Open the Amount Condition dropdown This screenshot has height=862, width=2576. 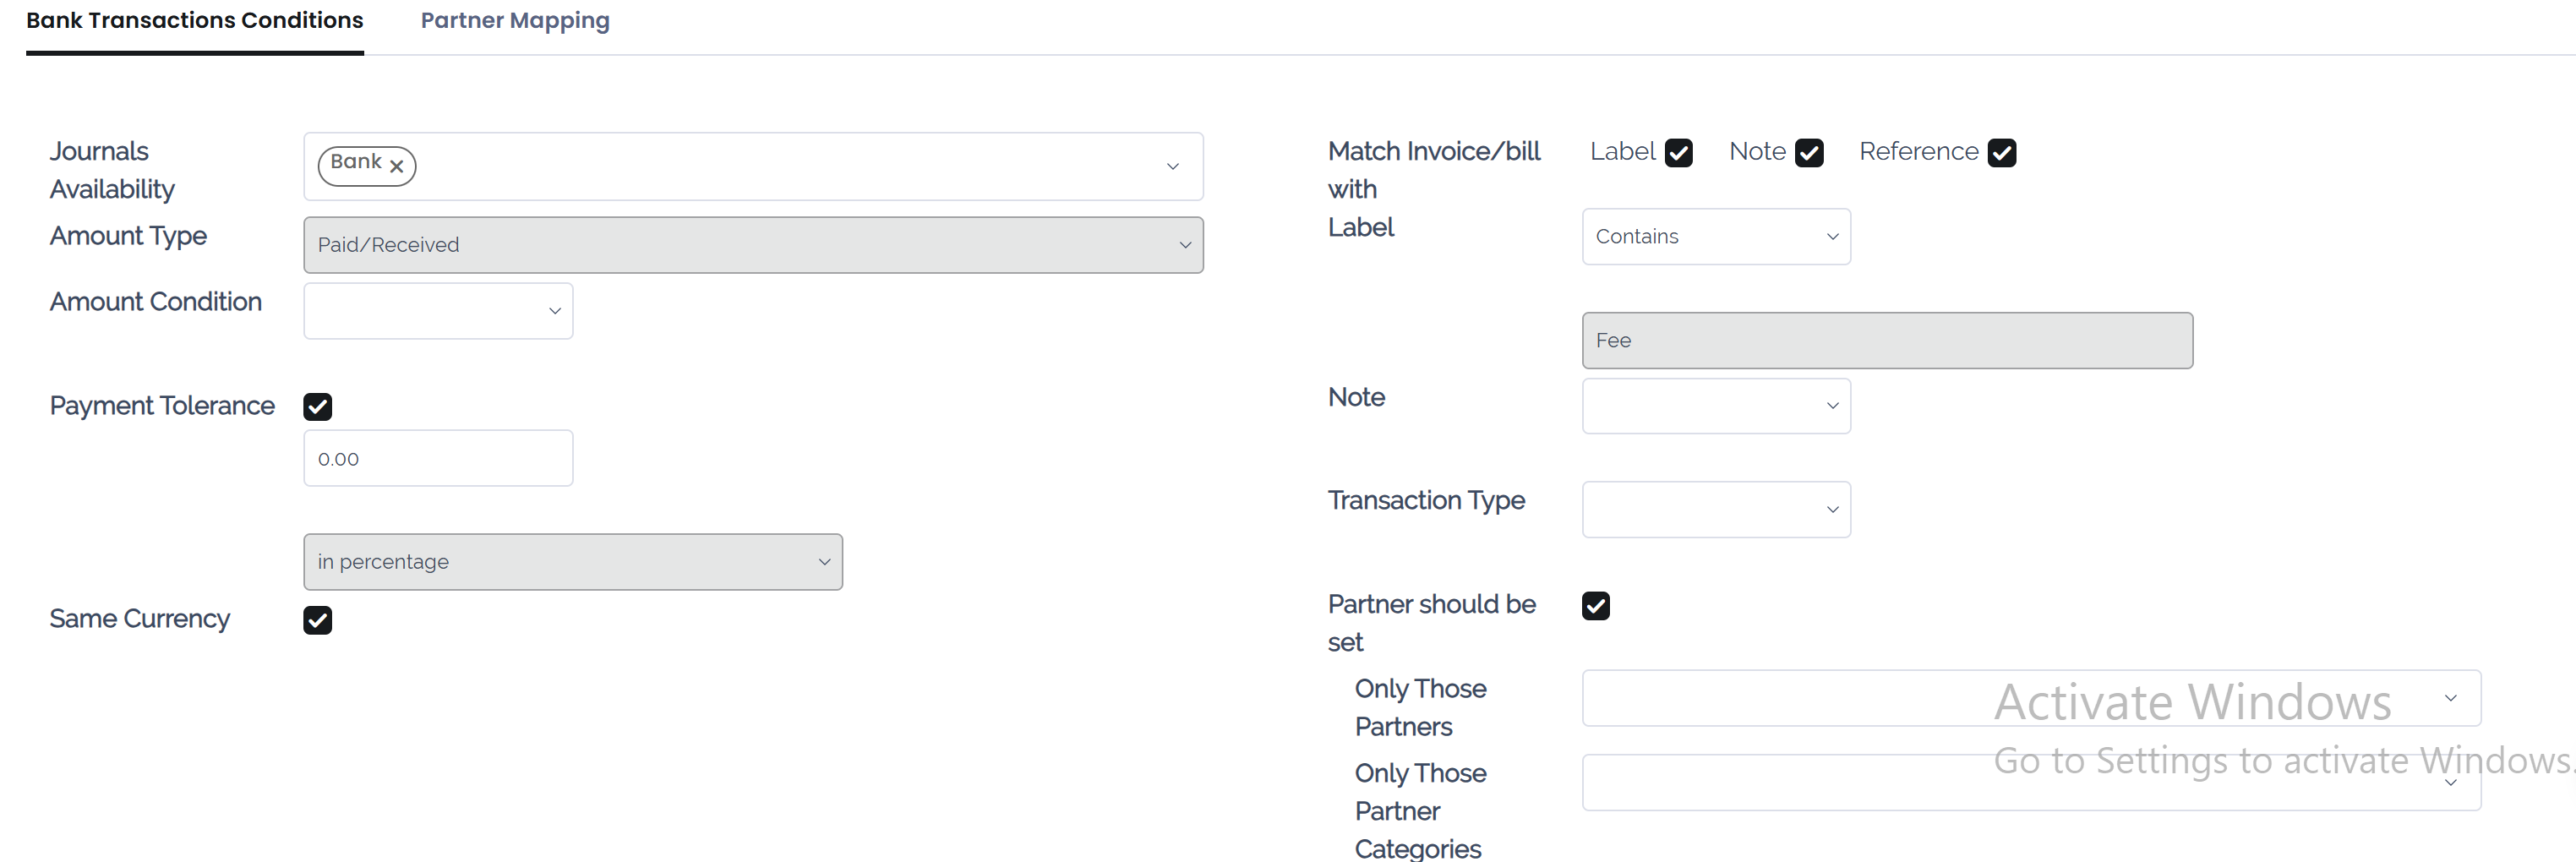(x=438, y=311)
